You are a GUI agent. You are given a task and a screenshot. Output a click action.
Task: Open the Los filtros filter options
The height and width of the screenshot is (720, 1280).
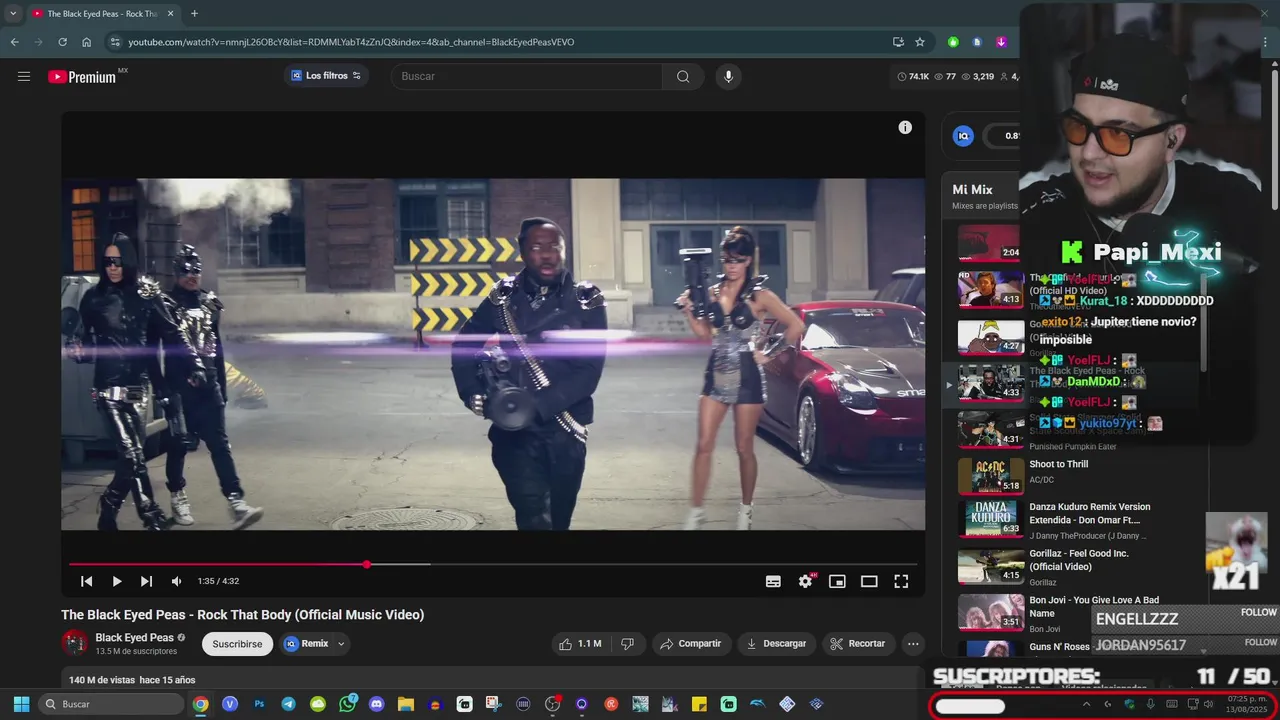326,76
